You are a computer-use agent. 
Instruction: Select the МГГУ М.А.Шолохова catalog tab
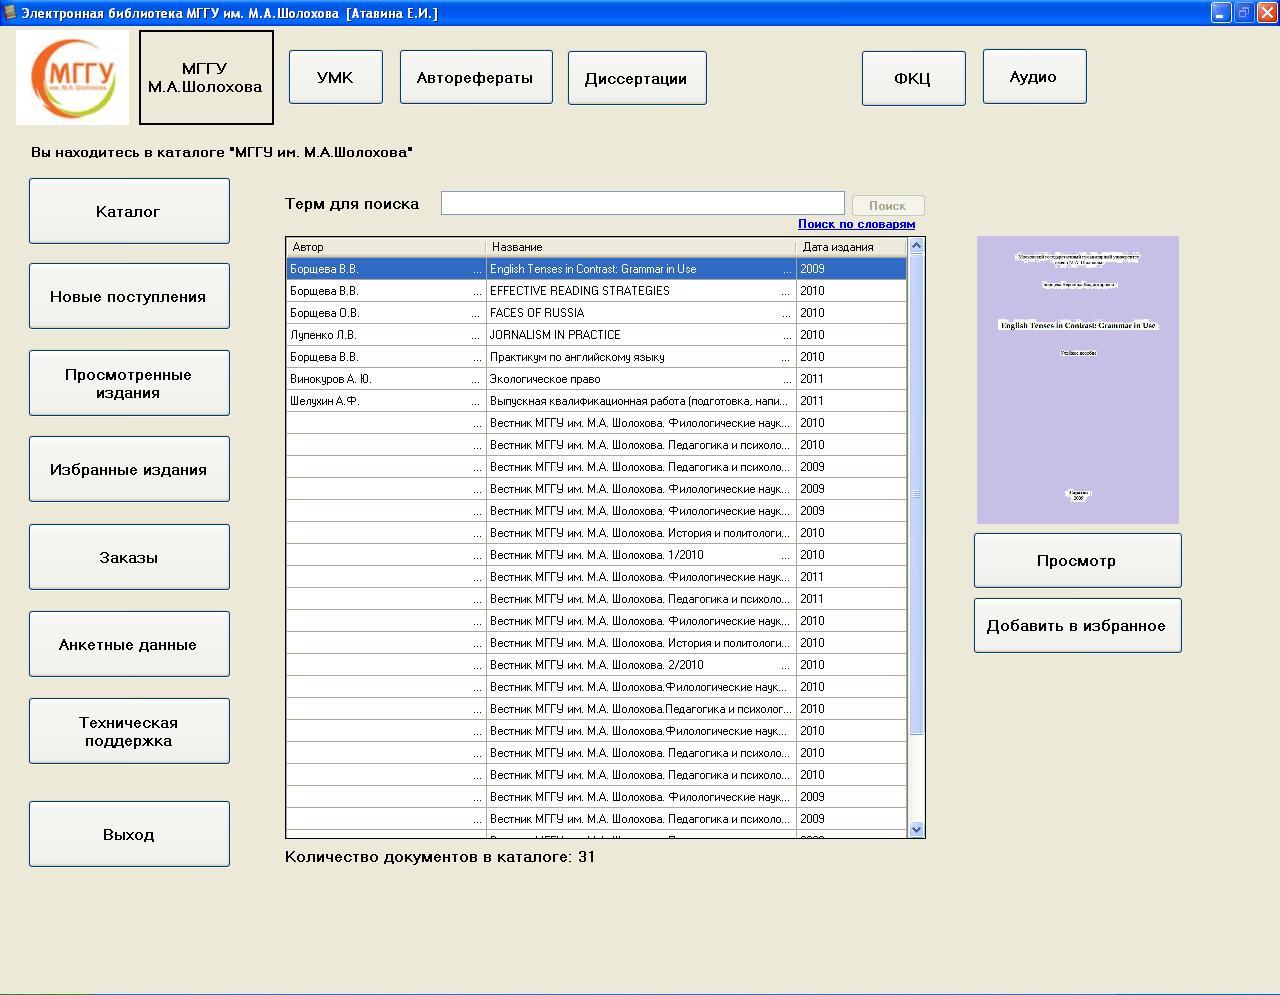click(x=206, y=77)
